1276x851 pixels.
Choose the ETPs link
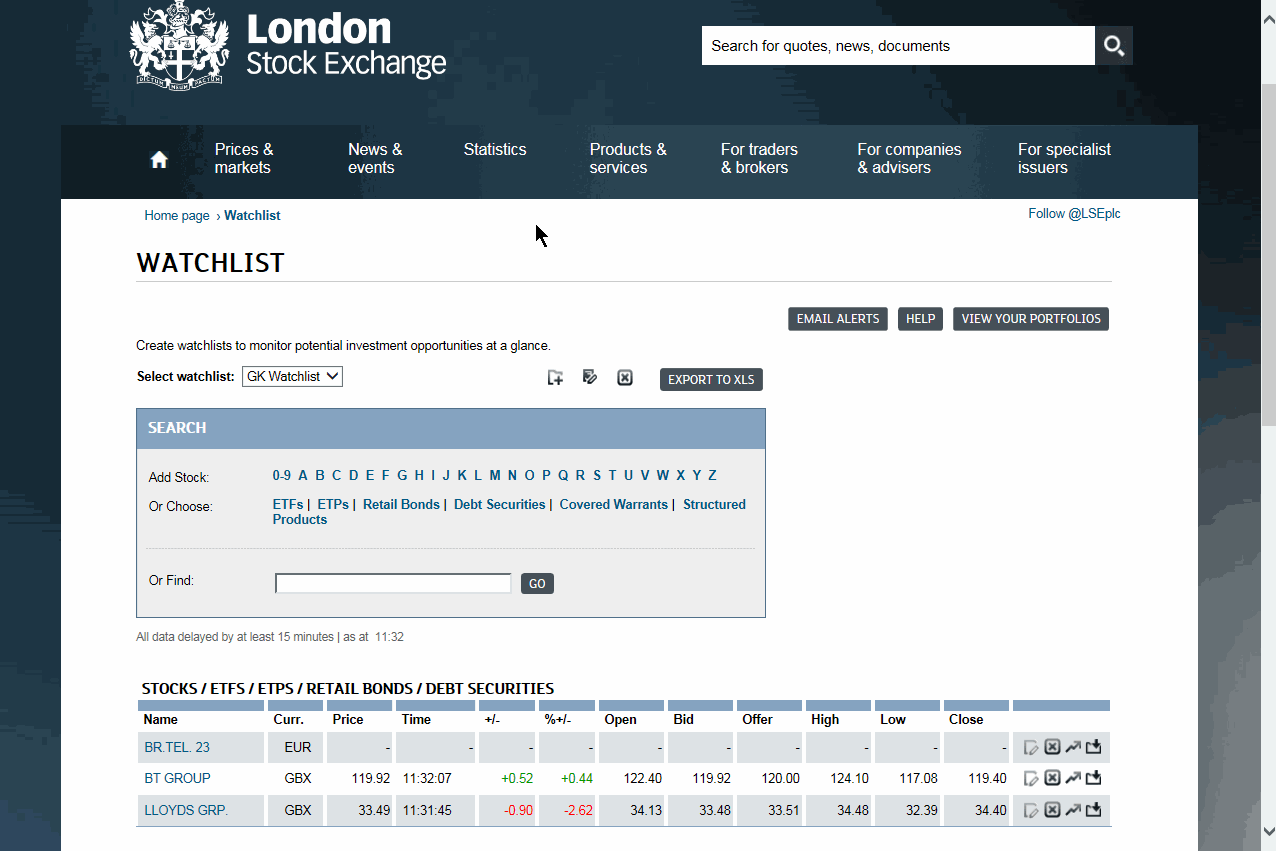pyautogui.click(x=333, y=505)
